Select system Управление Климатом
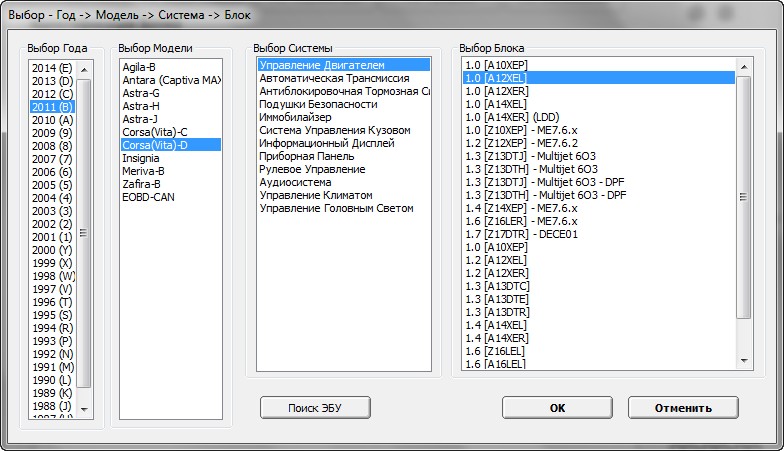This screenshot has height=451, width=784. 344,195
